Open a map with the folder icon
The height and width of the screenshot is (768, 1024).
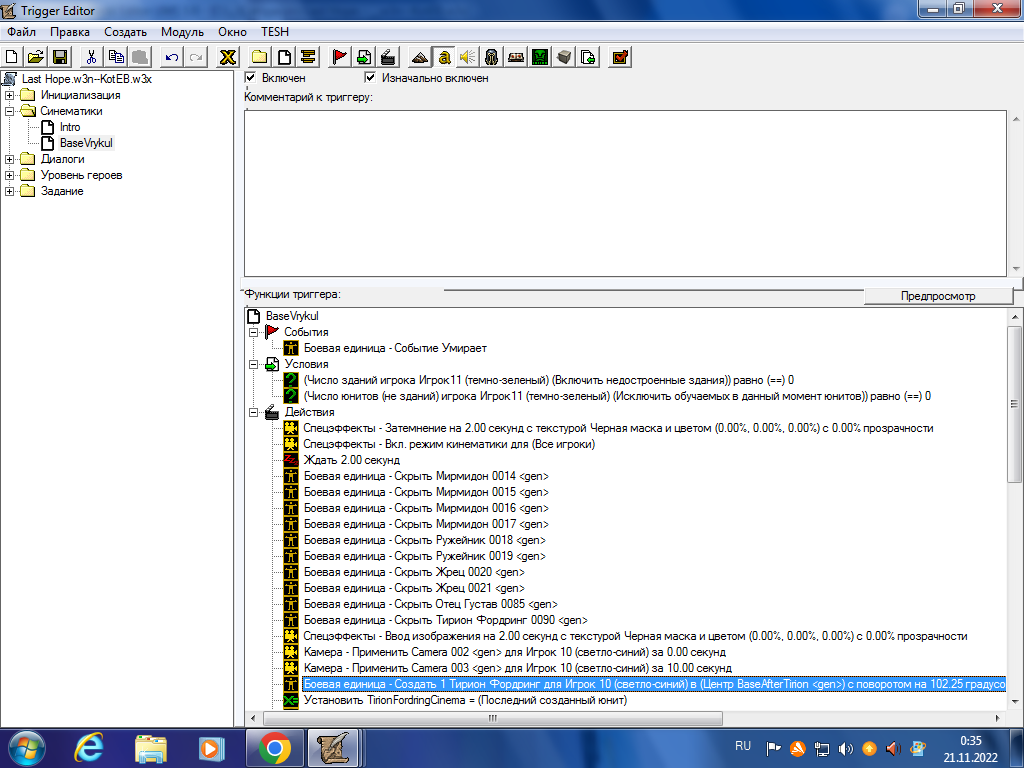(x=36, y=57)
